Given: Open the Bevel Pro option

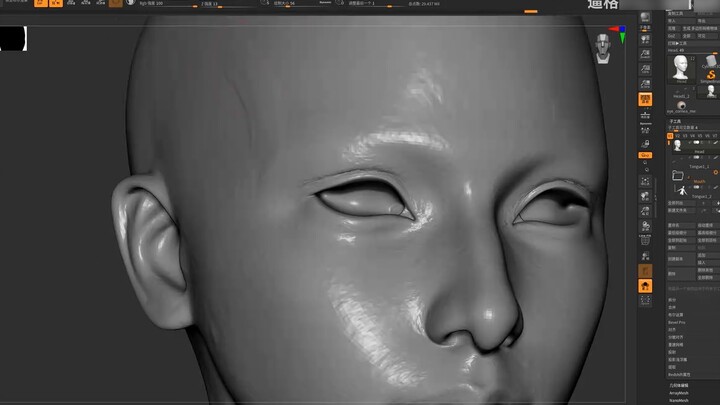Looking at the screenshot, I should (678, 322).
